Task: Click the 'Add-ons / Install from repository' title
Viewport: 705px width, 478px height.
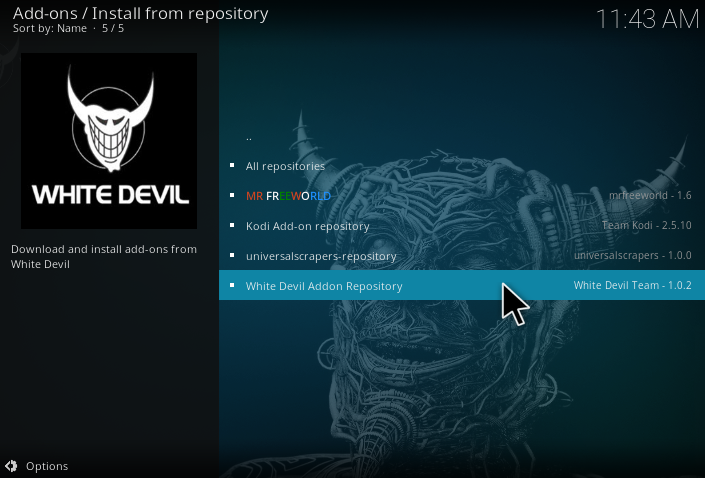Action: (x=140, y=13)
